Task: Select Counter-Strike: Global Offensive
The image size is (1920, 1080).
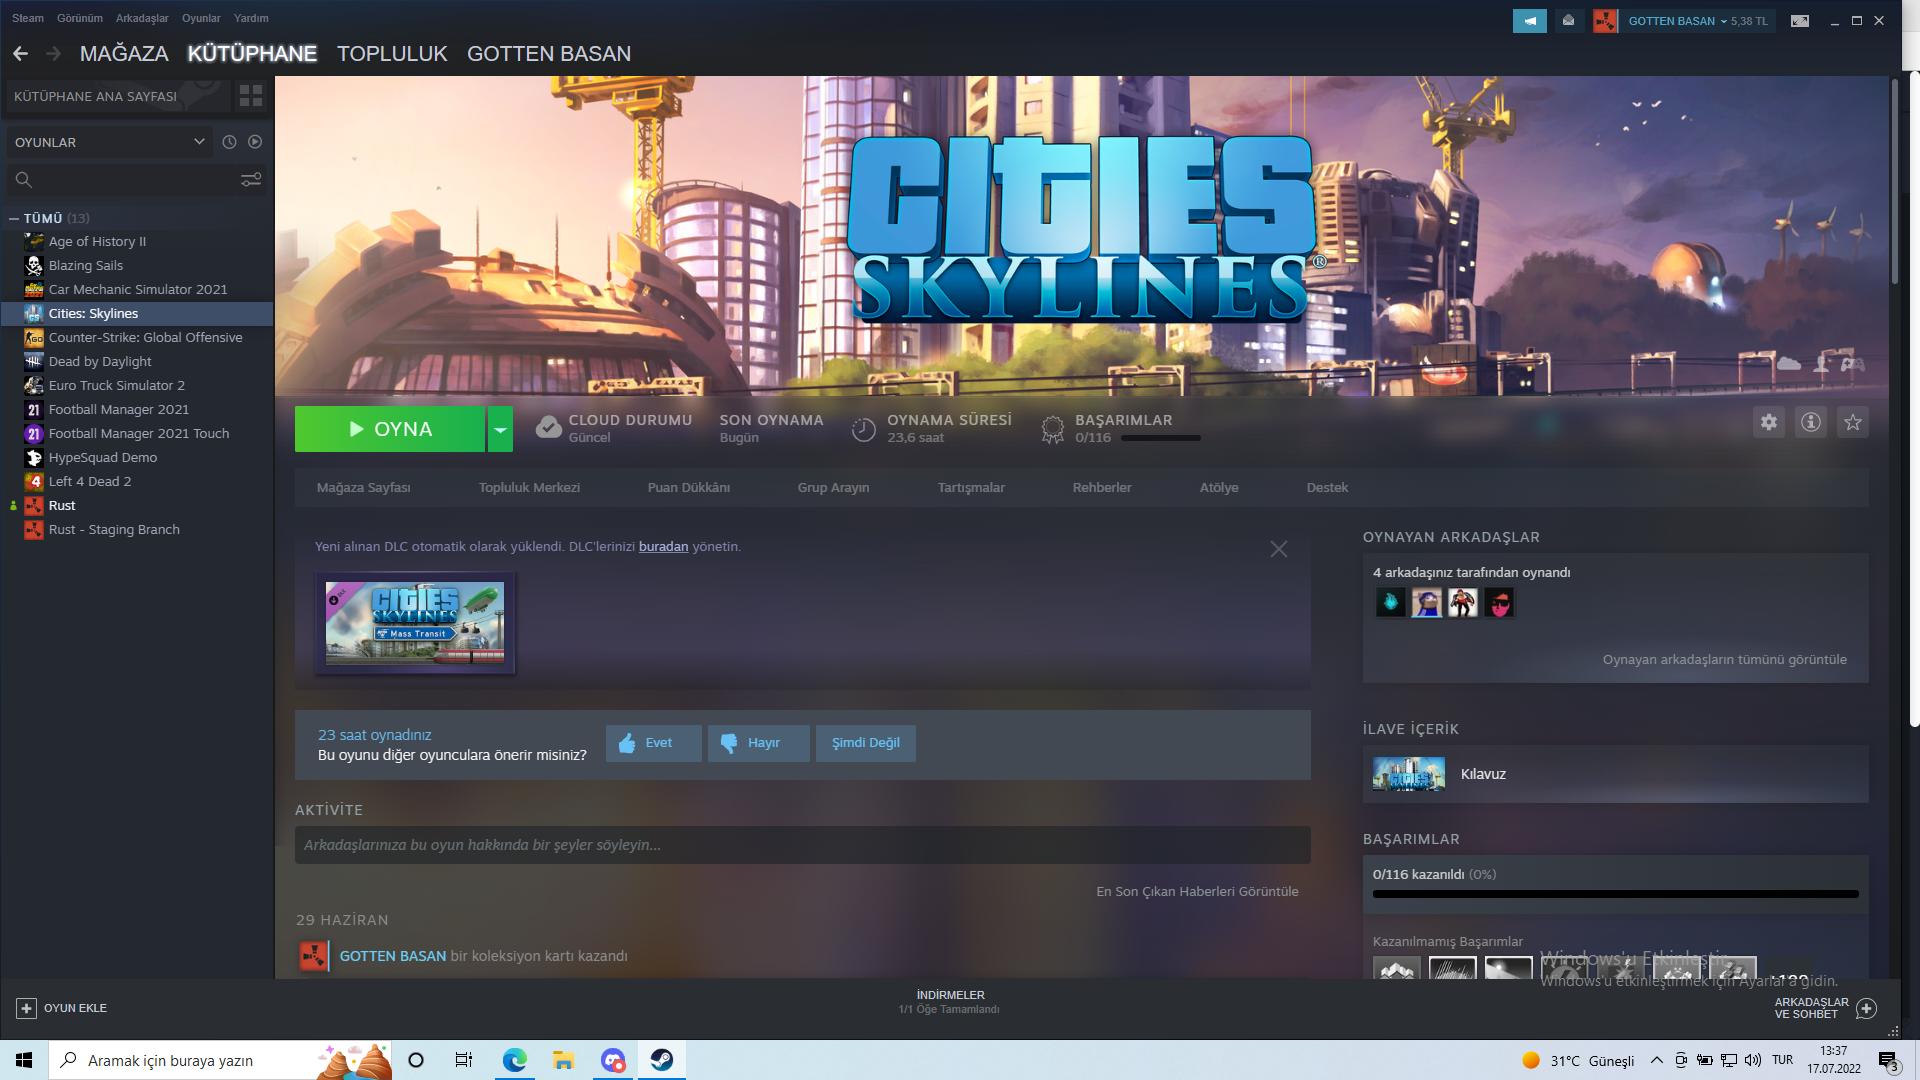Action: point(137,338)
